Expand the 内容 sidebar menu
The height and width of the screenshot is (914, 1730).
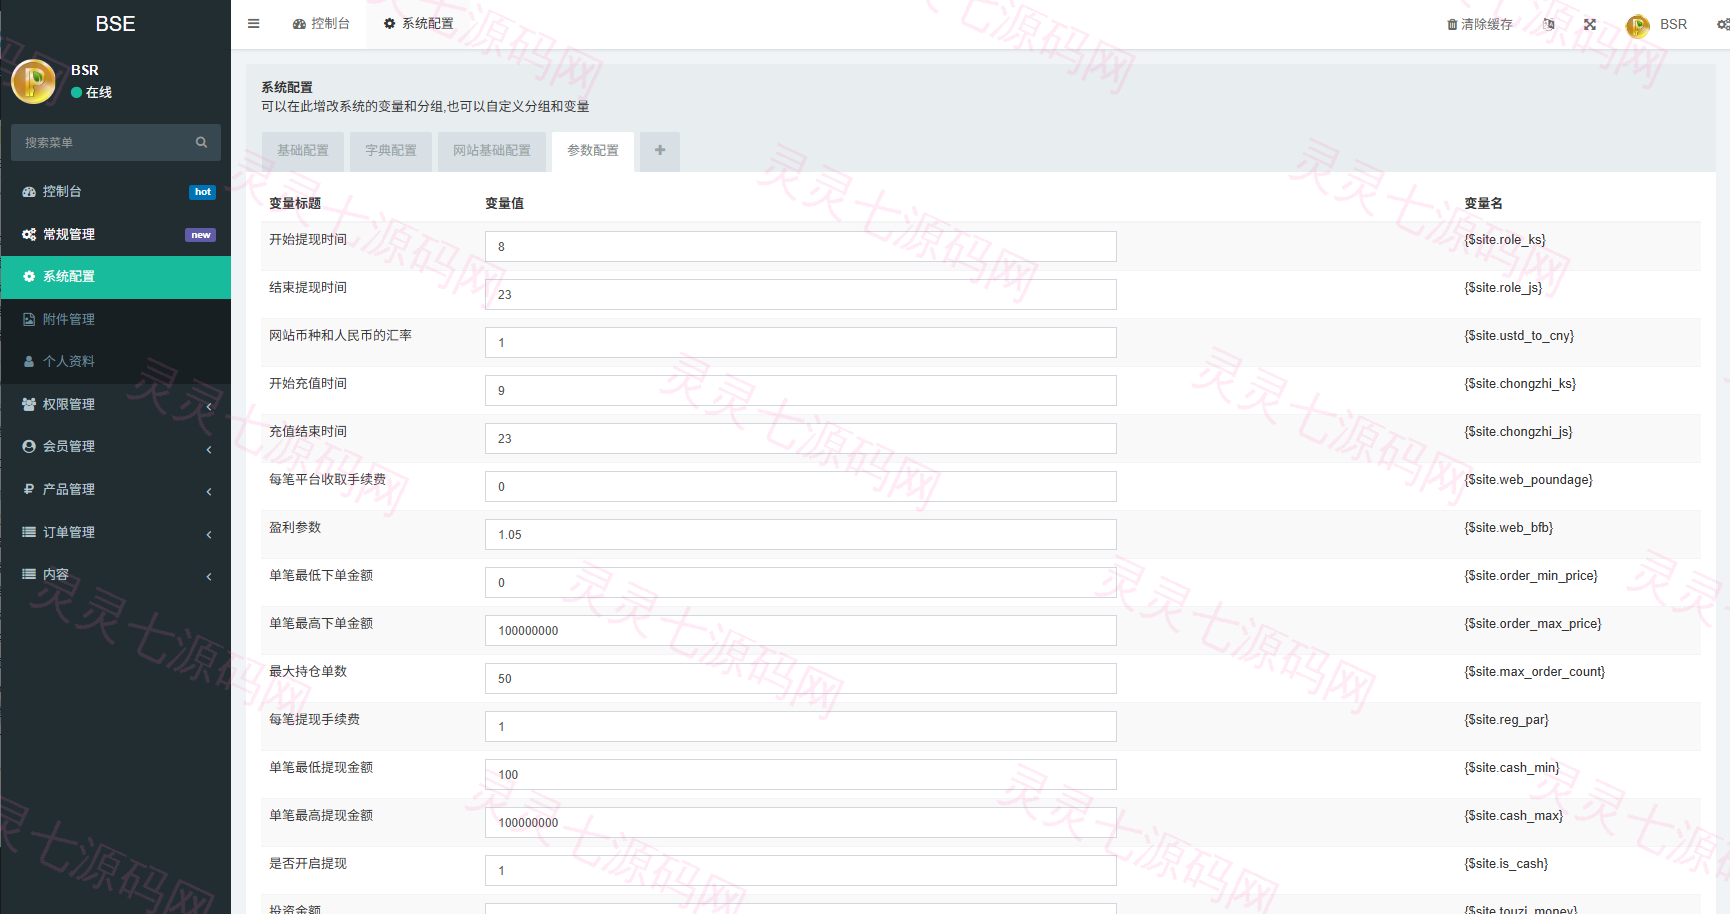point(116,575)
